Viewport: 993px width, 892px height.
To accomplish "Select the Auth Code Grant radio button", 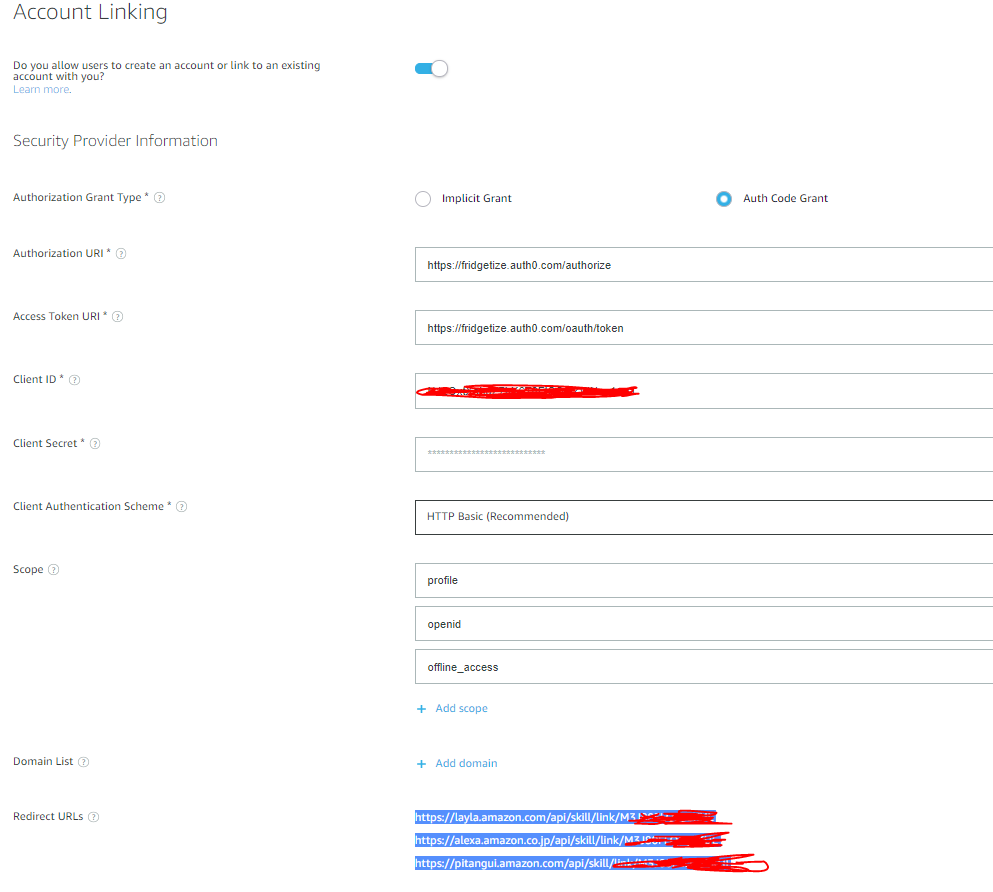I will tap(723, 198).
